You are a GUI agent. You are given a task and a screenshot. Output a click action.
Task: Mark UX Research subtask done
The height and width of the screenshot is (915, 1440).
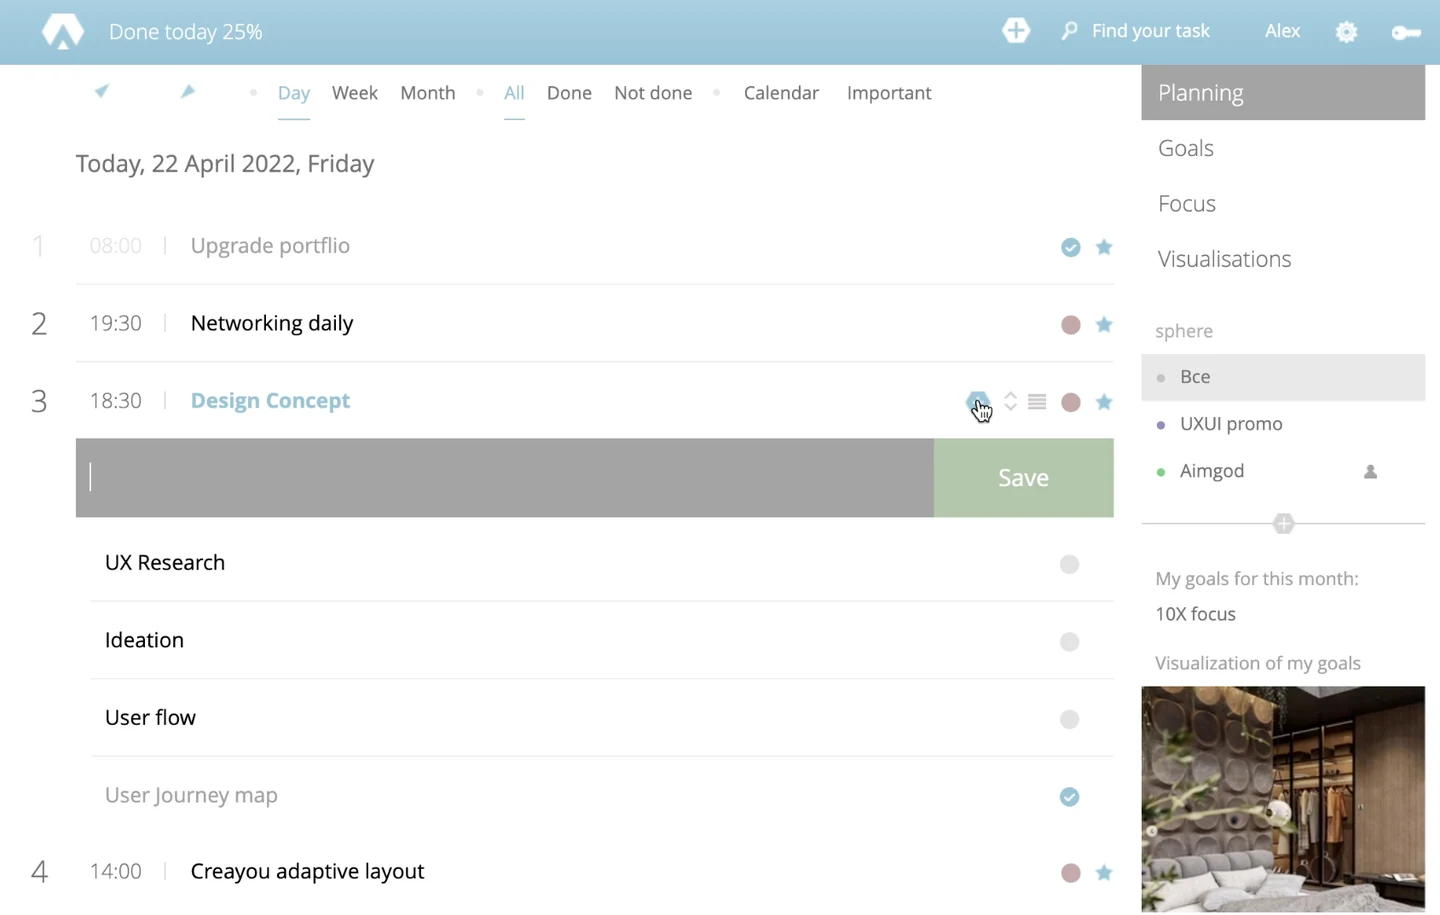(1070, 564)
